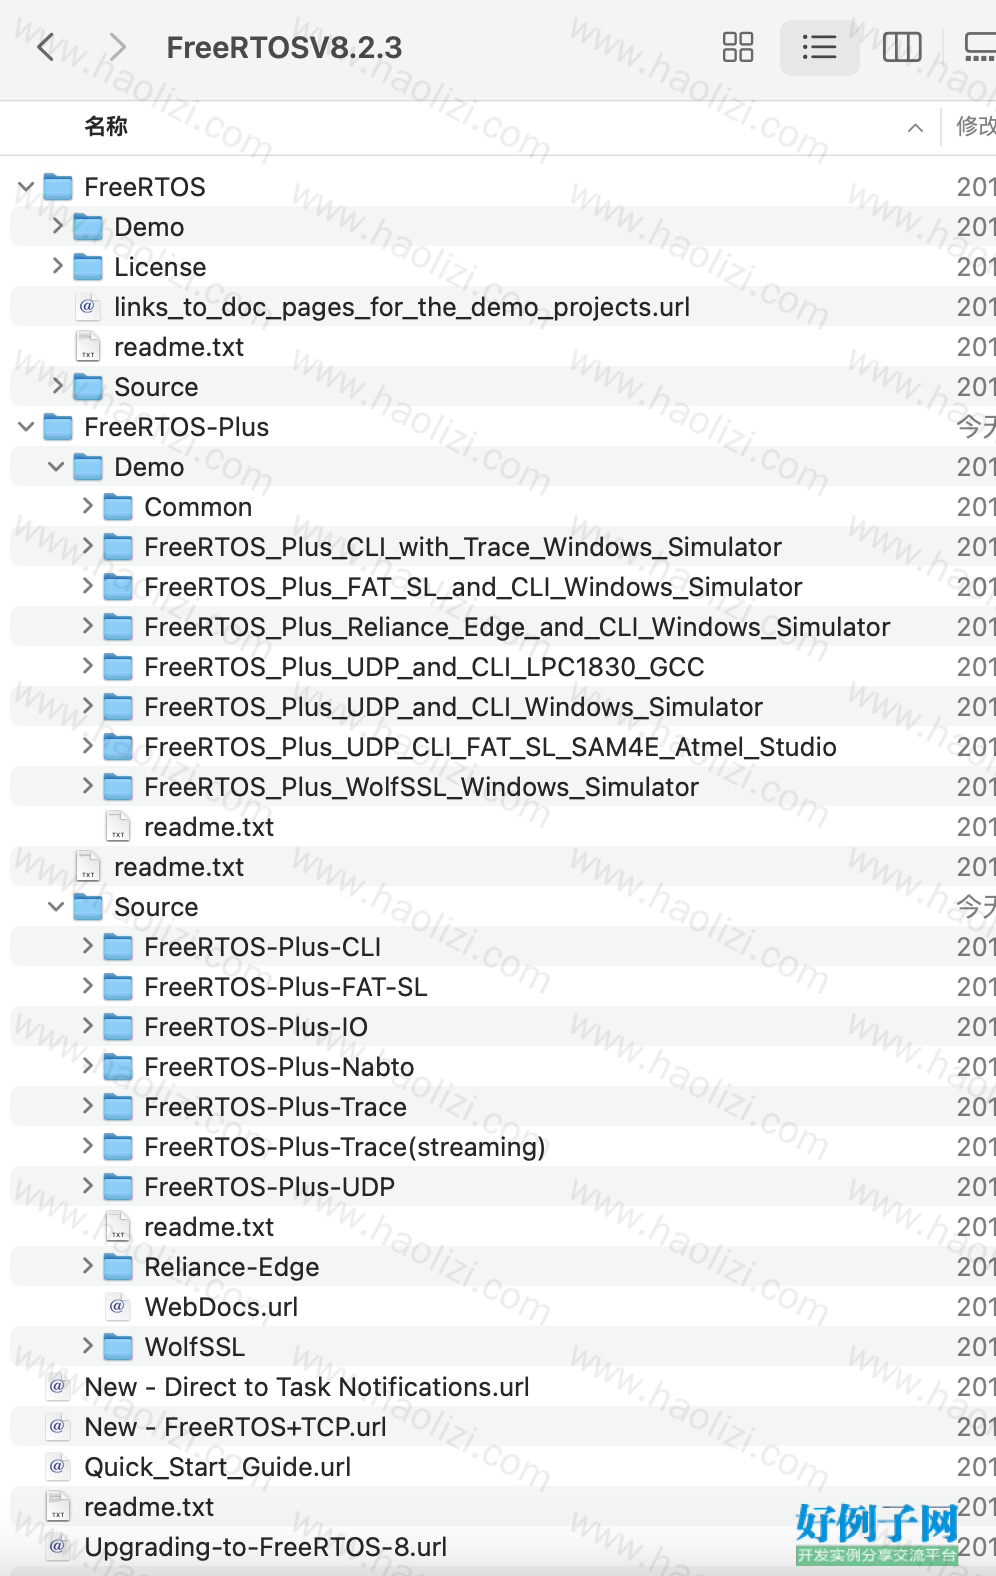Image resolution: width=996 pixels, height=1576 pixels.
Task: Select FreeRTOS-Plus-Nabto folder name
Action: click(x=279, y=1067)
